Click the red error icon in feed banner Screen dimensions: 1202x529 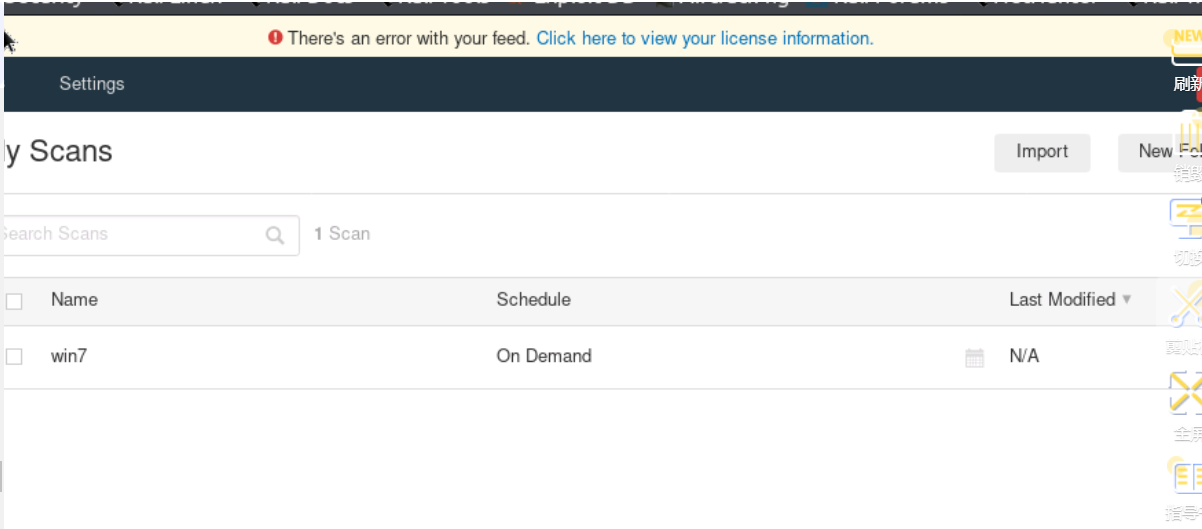tap(276, 38)
